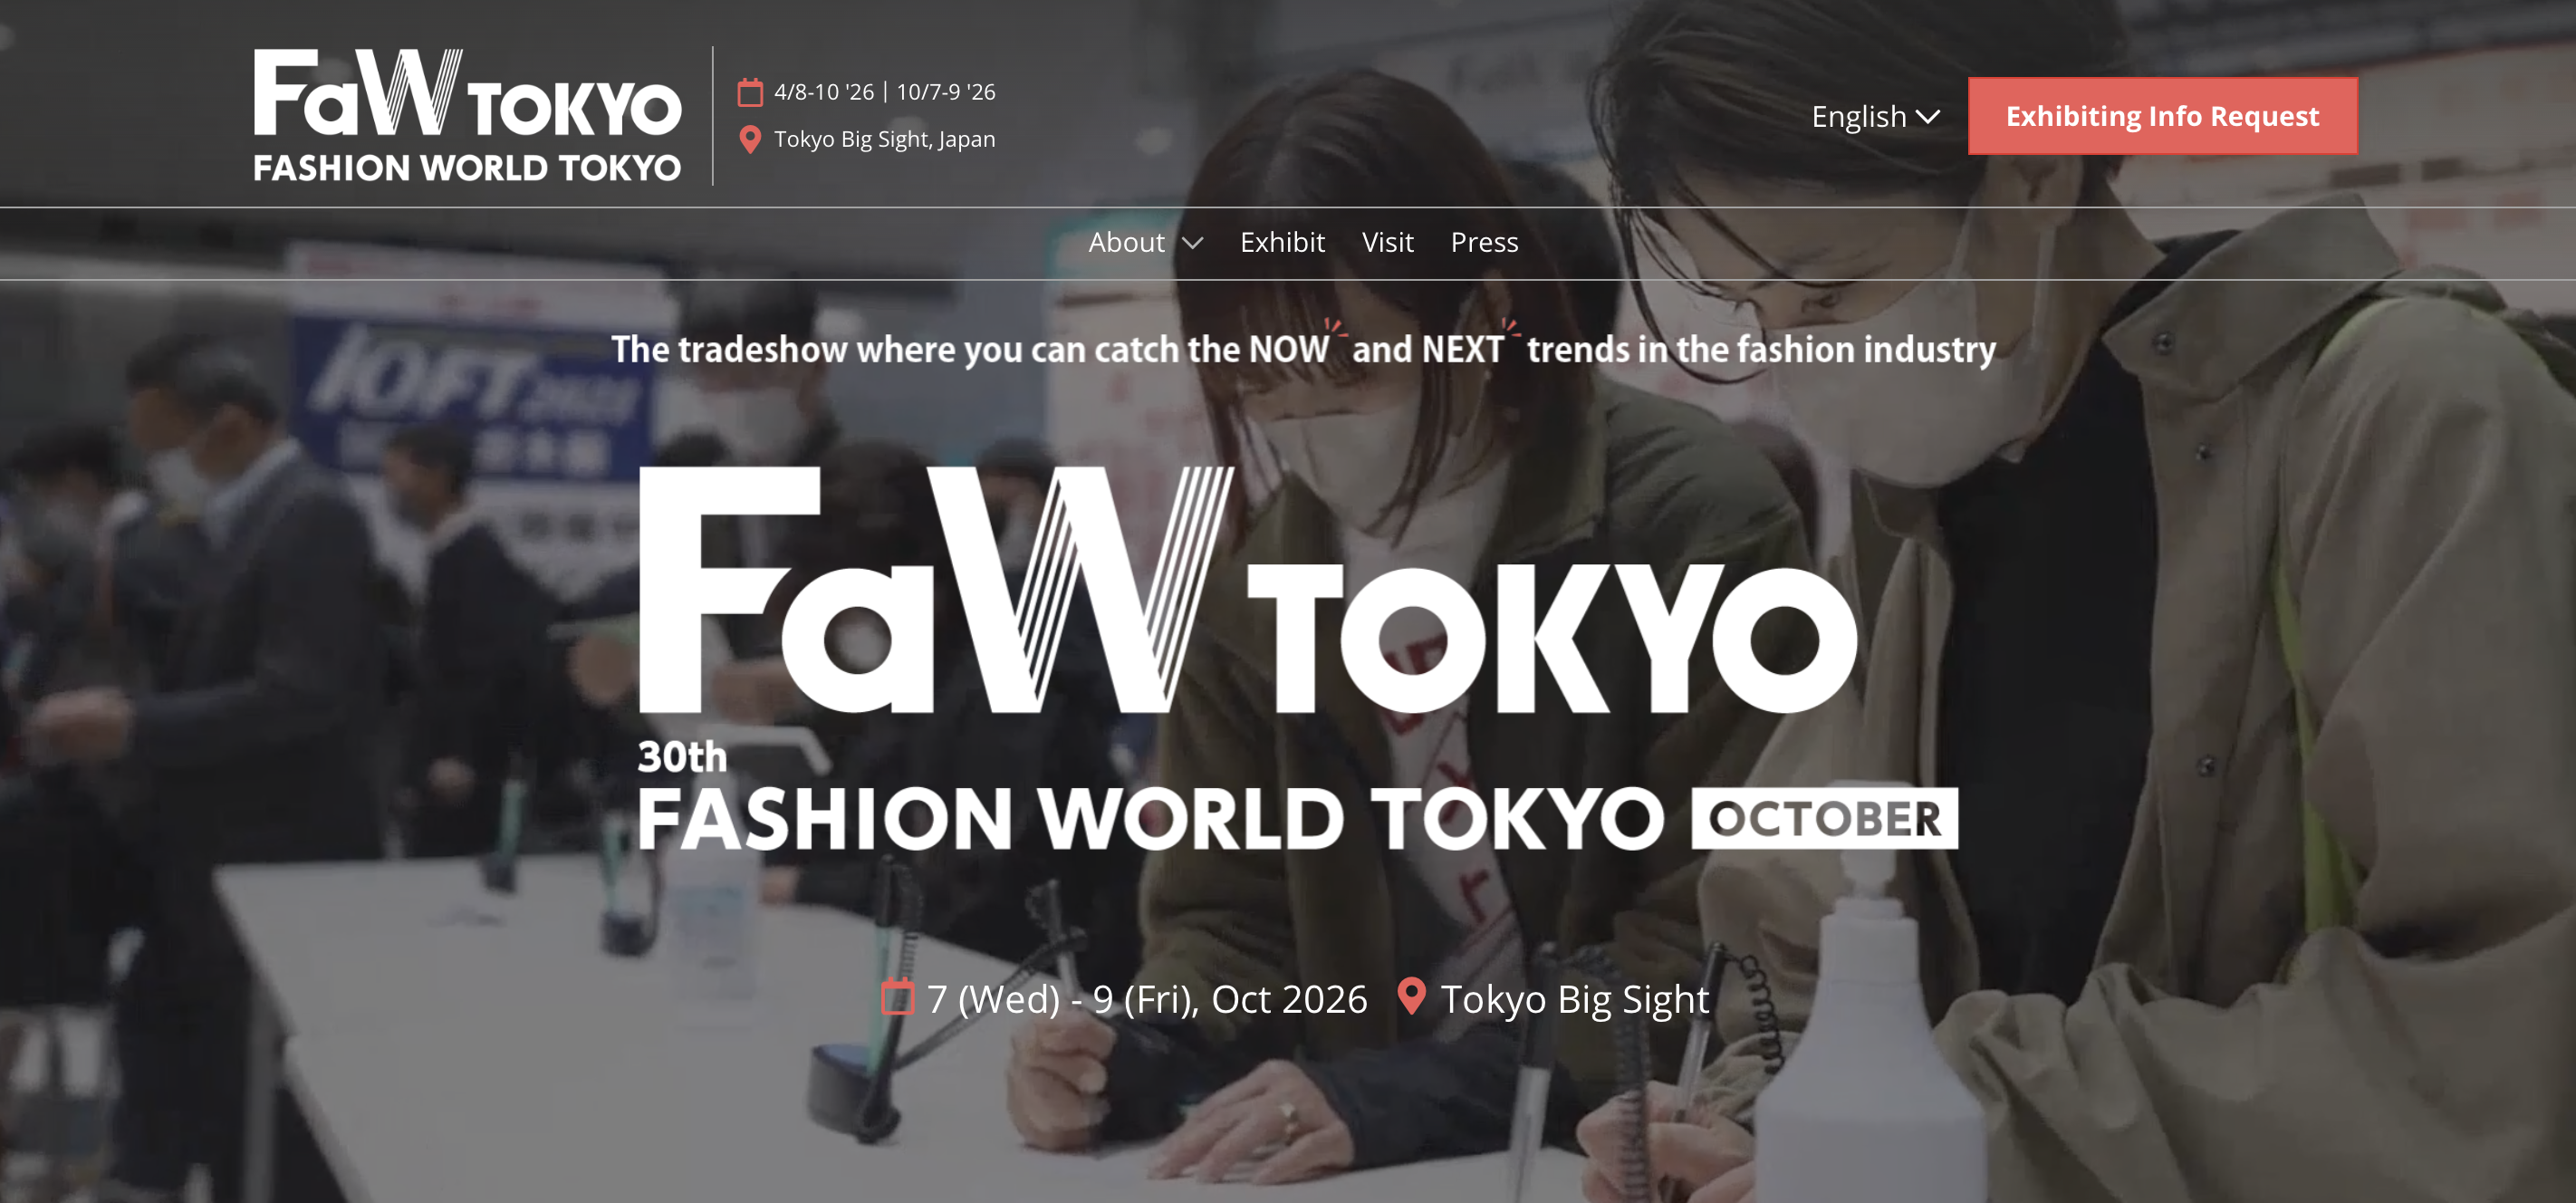Click the header calendar icon beside the dates

[750, 92]
